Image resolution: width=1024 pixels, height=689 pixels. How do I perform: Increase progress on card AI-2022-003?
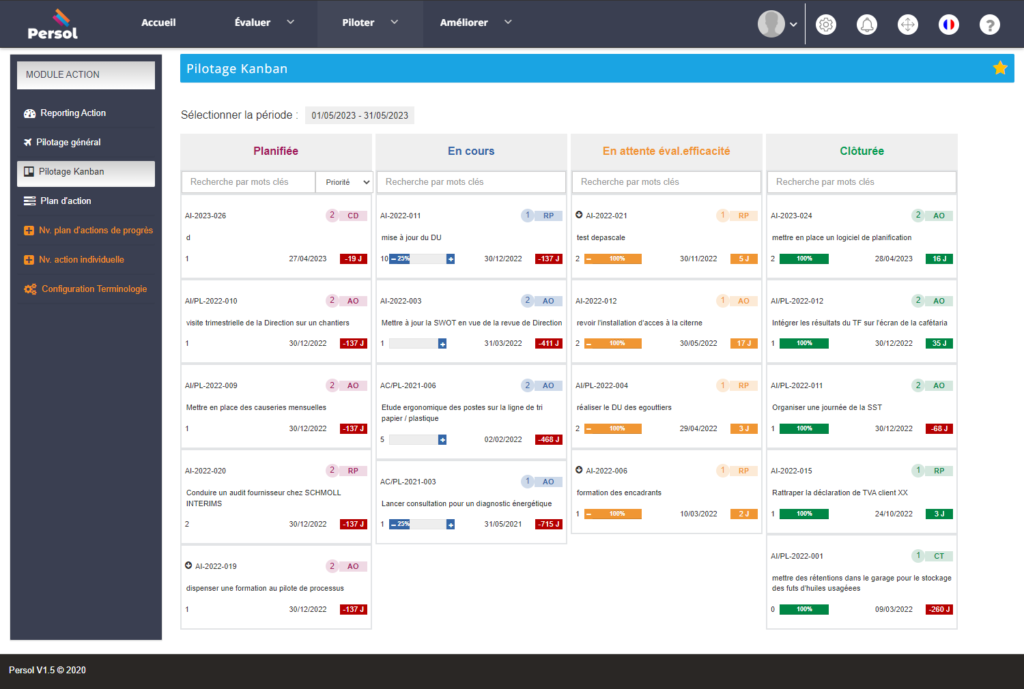click(442, 344)
